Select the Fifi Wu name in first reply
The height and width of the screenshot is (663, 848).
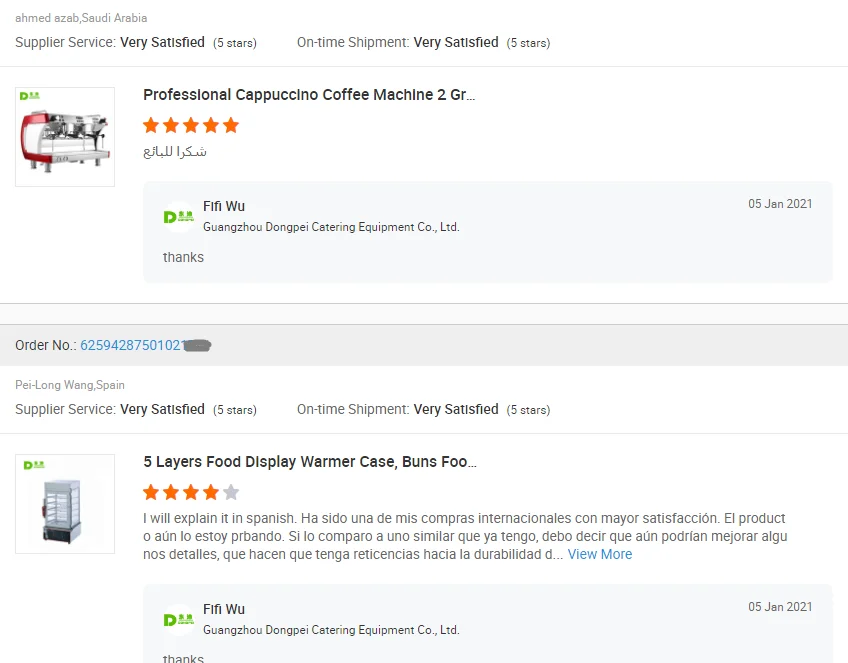[224, 207]
